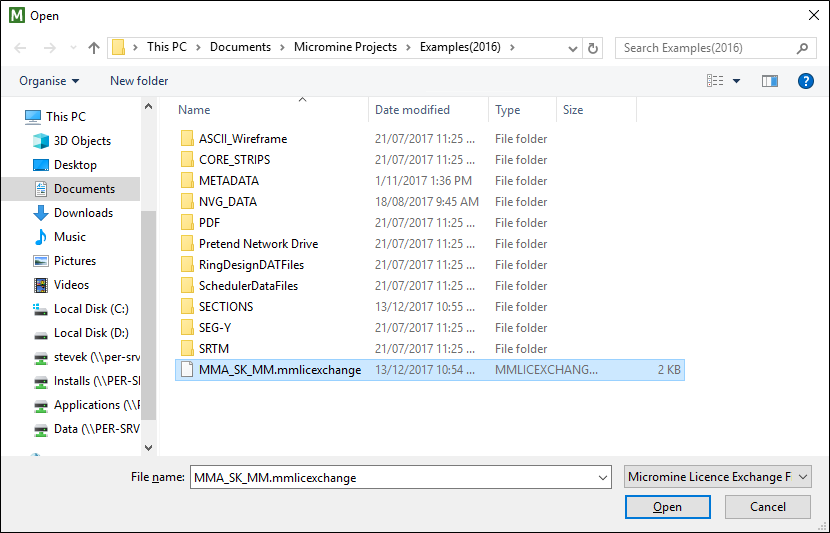The height and width of the screenshot is (533, 830).
Task: Expand the File name history dropdown
Action: (x=602, y=477)
